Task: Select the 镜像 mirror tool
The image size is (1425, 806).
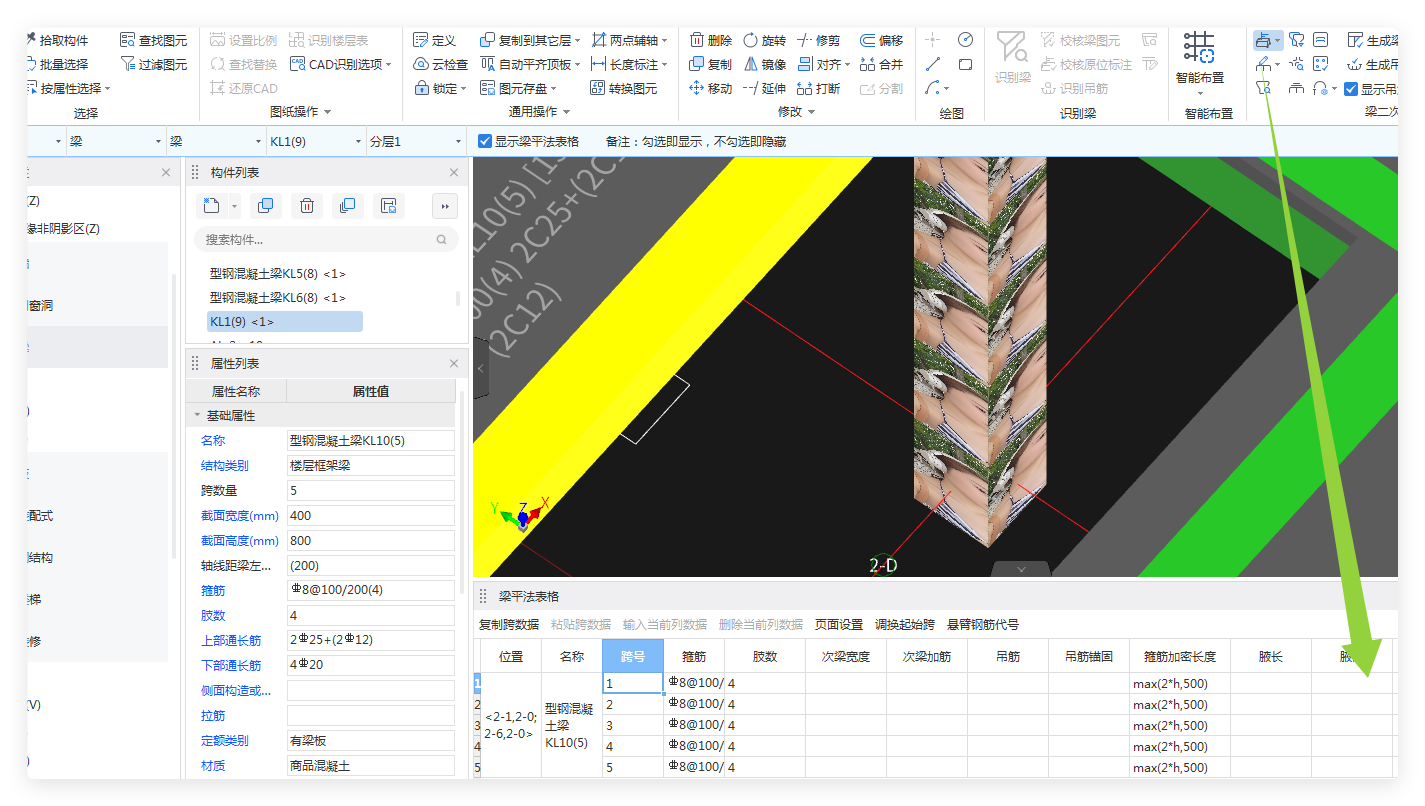Action: click(x=765, y=64)
